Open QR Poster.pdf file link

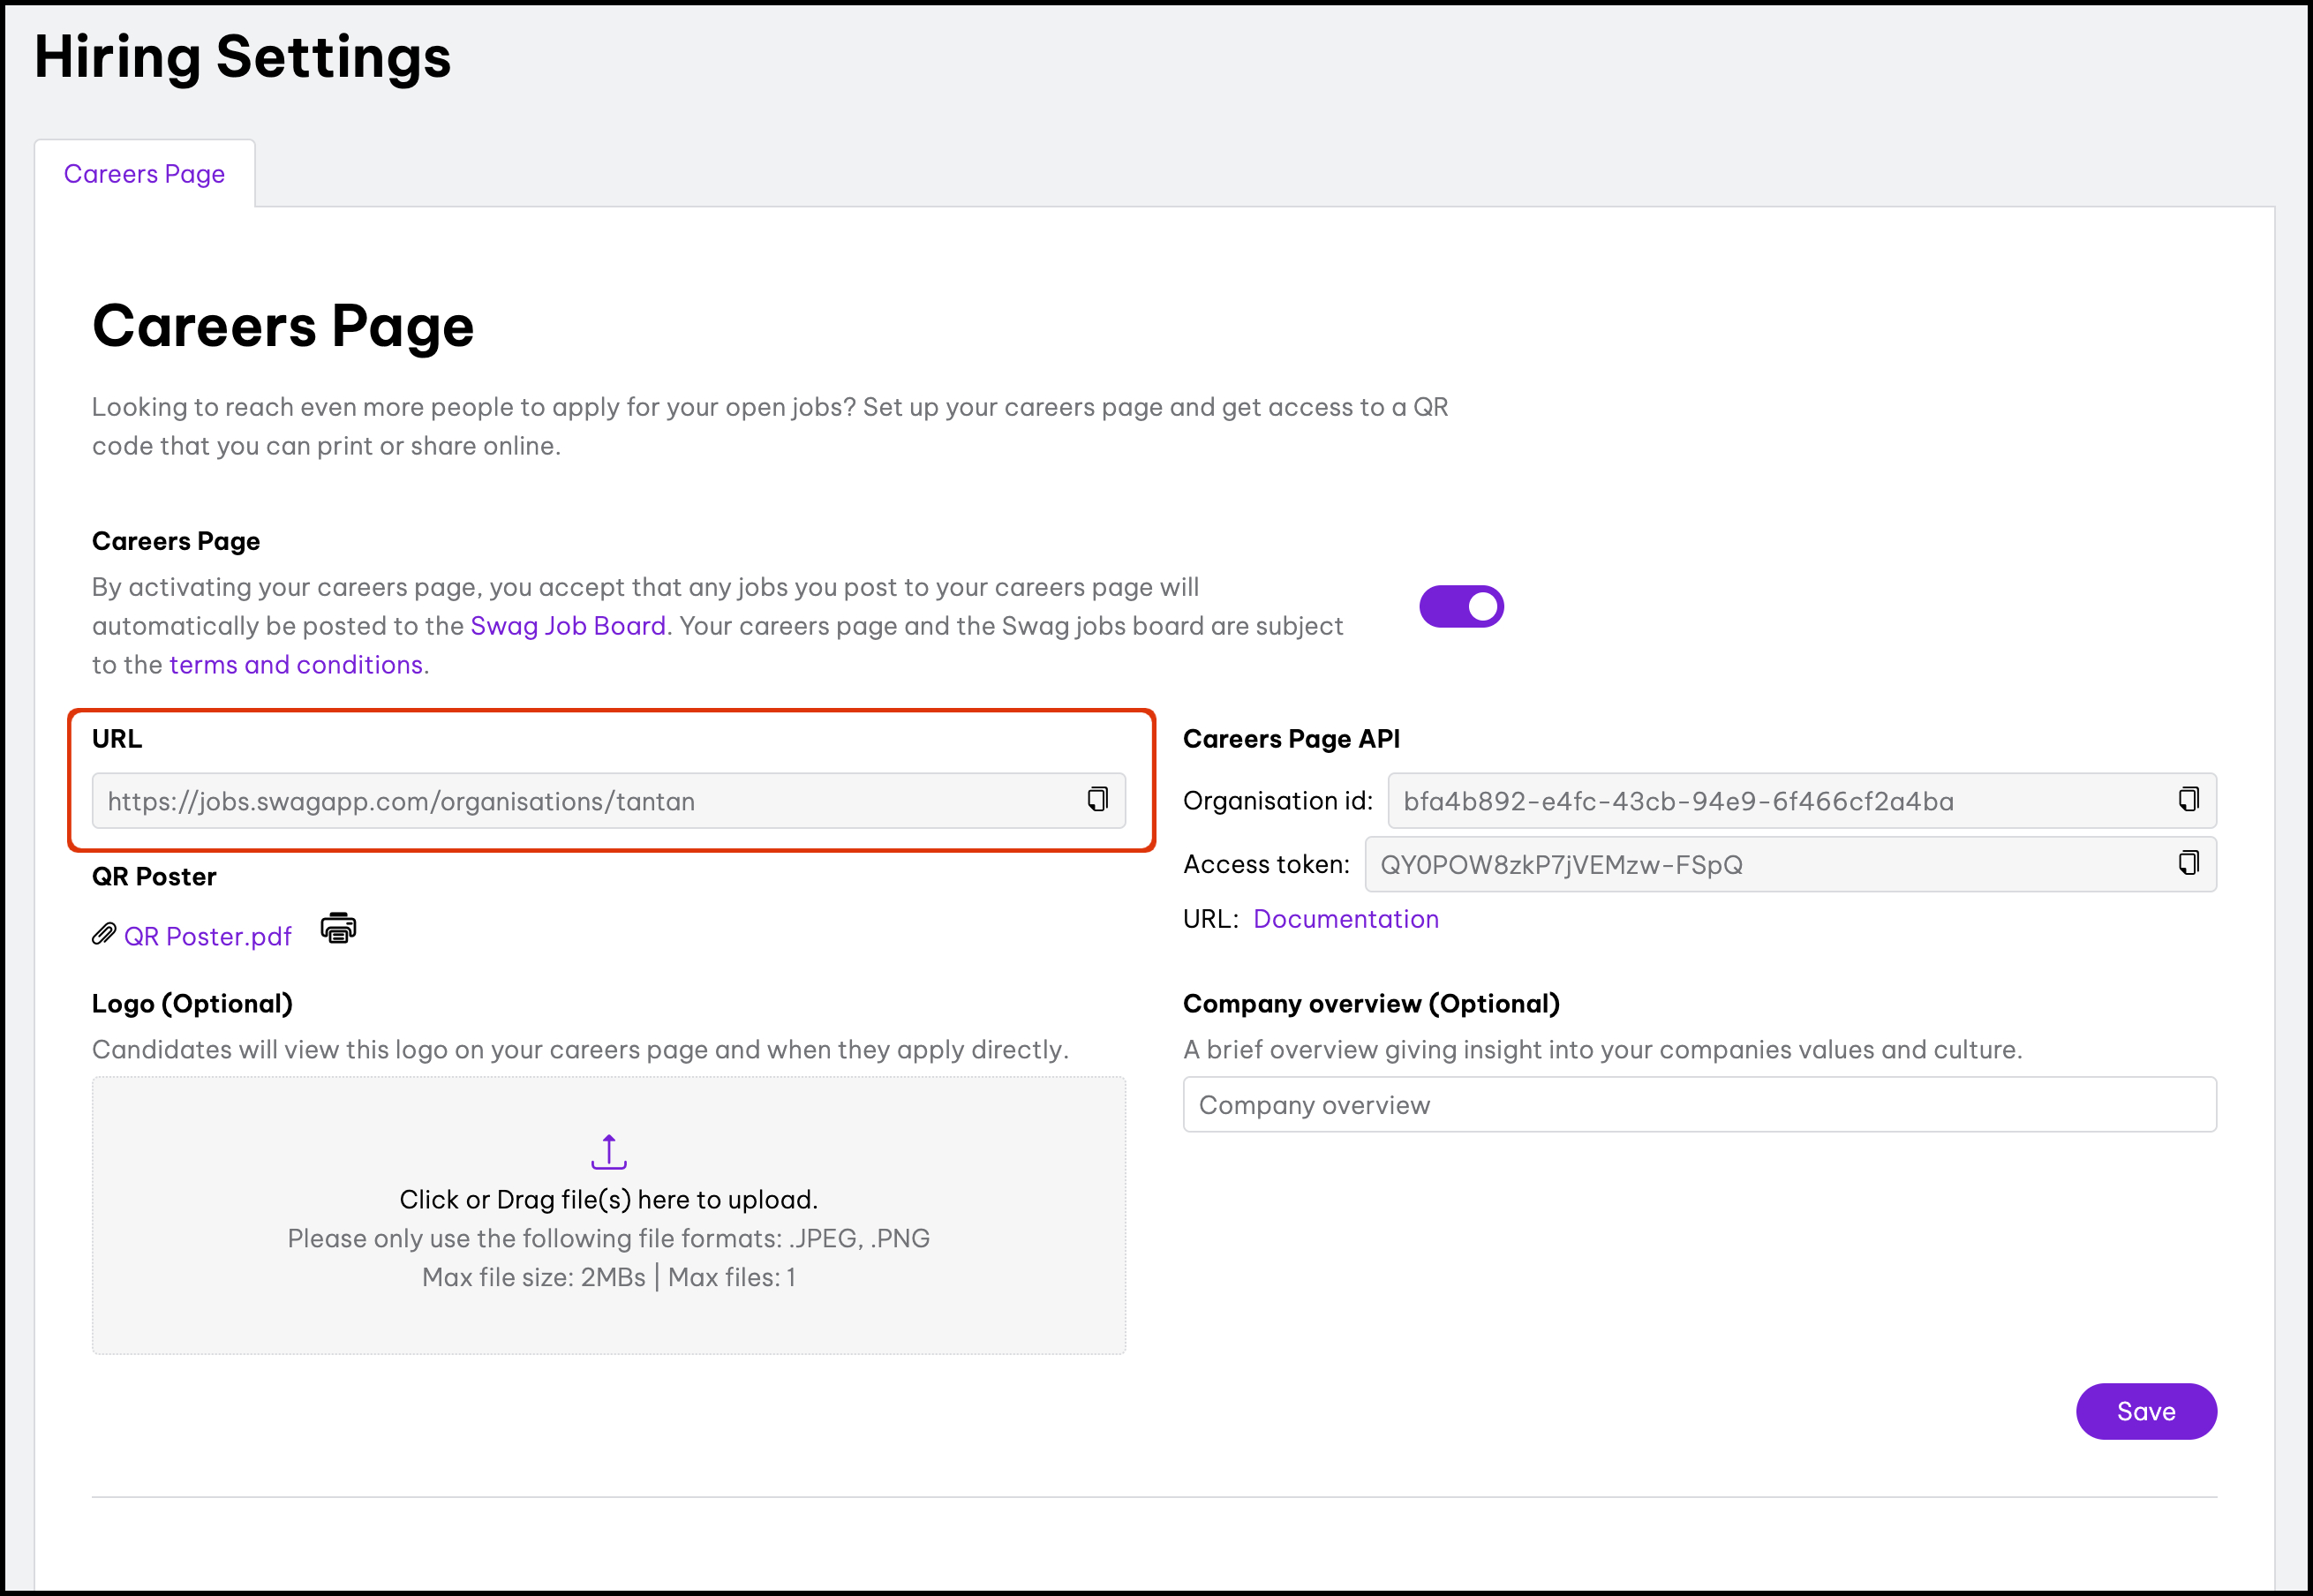207,937
